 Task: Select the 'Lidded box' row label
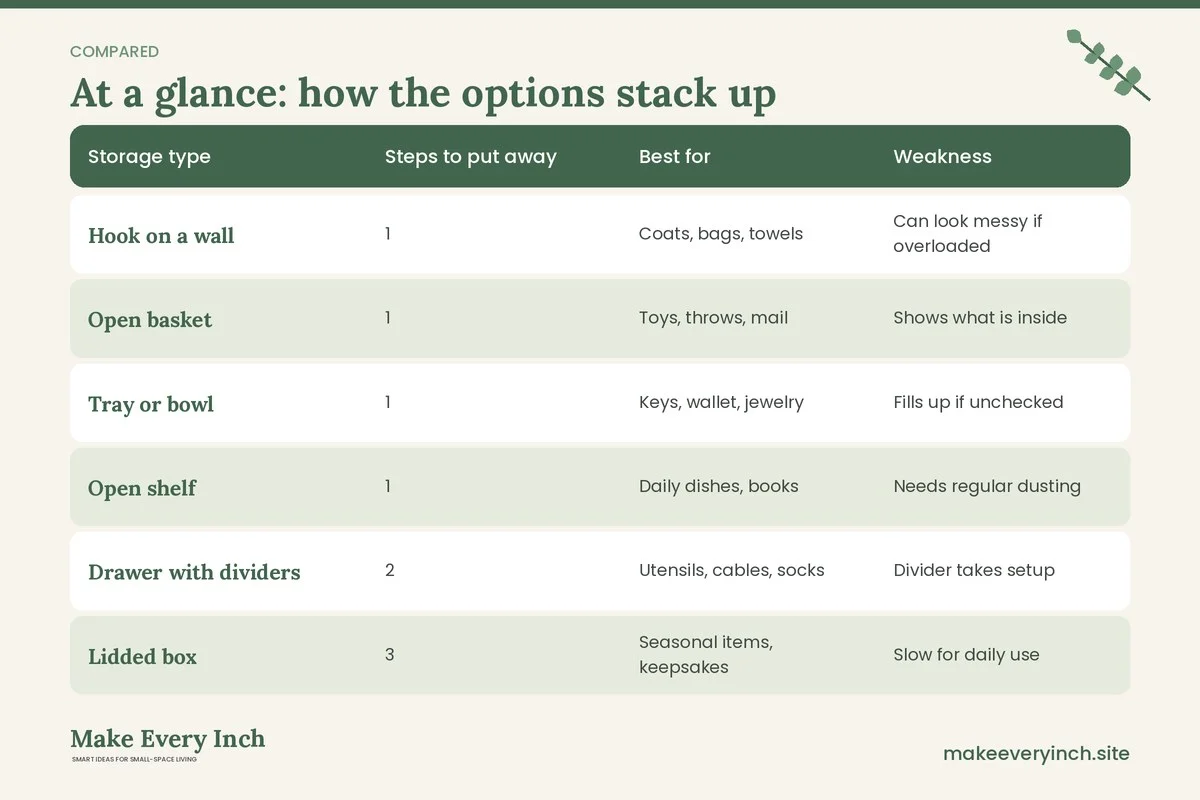[142, 657]
